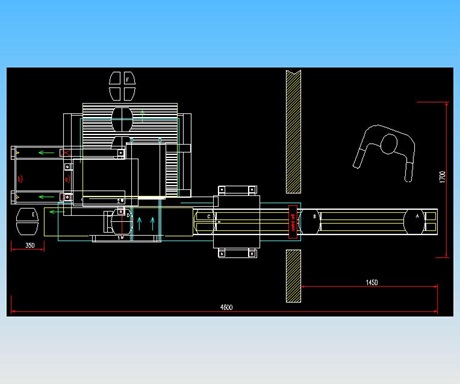Click the lower hatched wall section
460x384 pixels.
click(293, 276)
